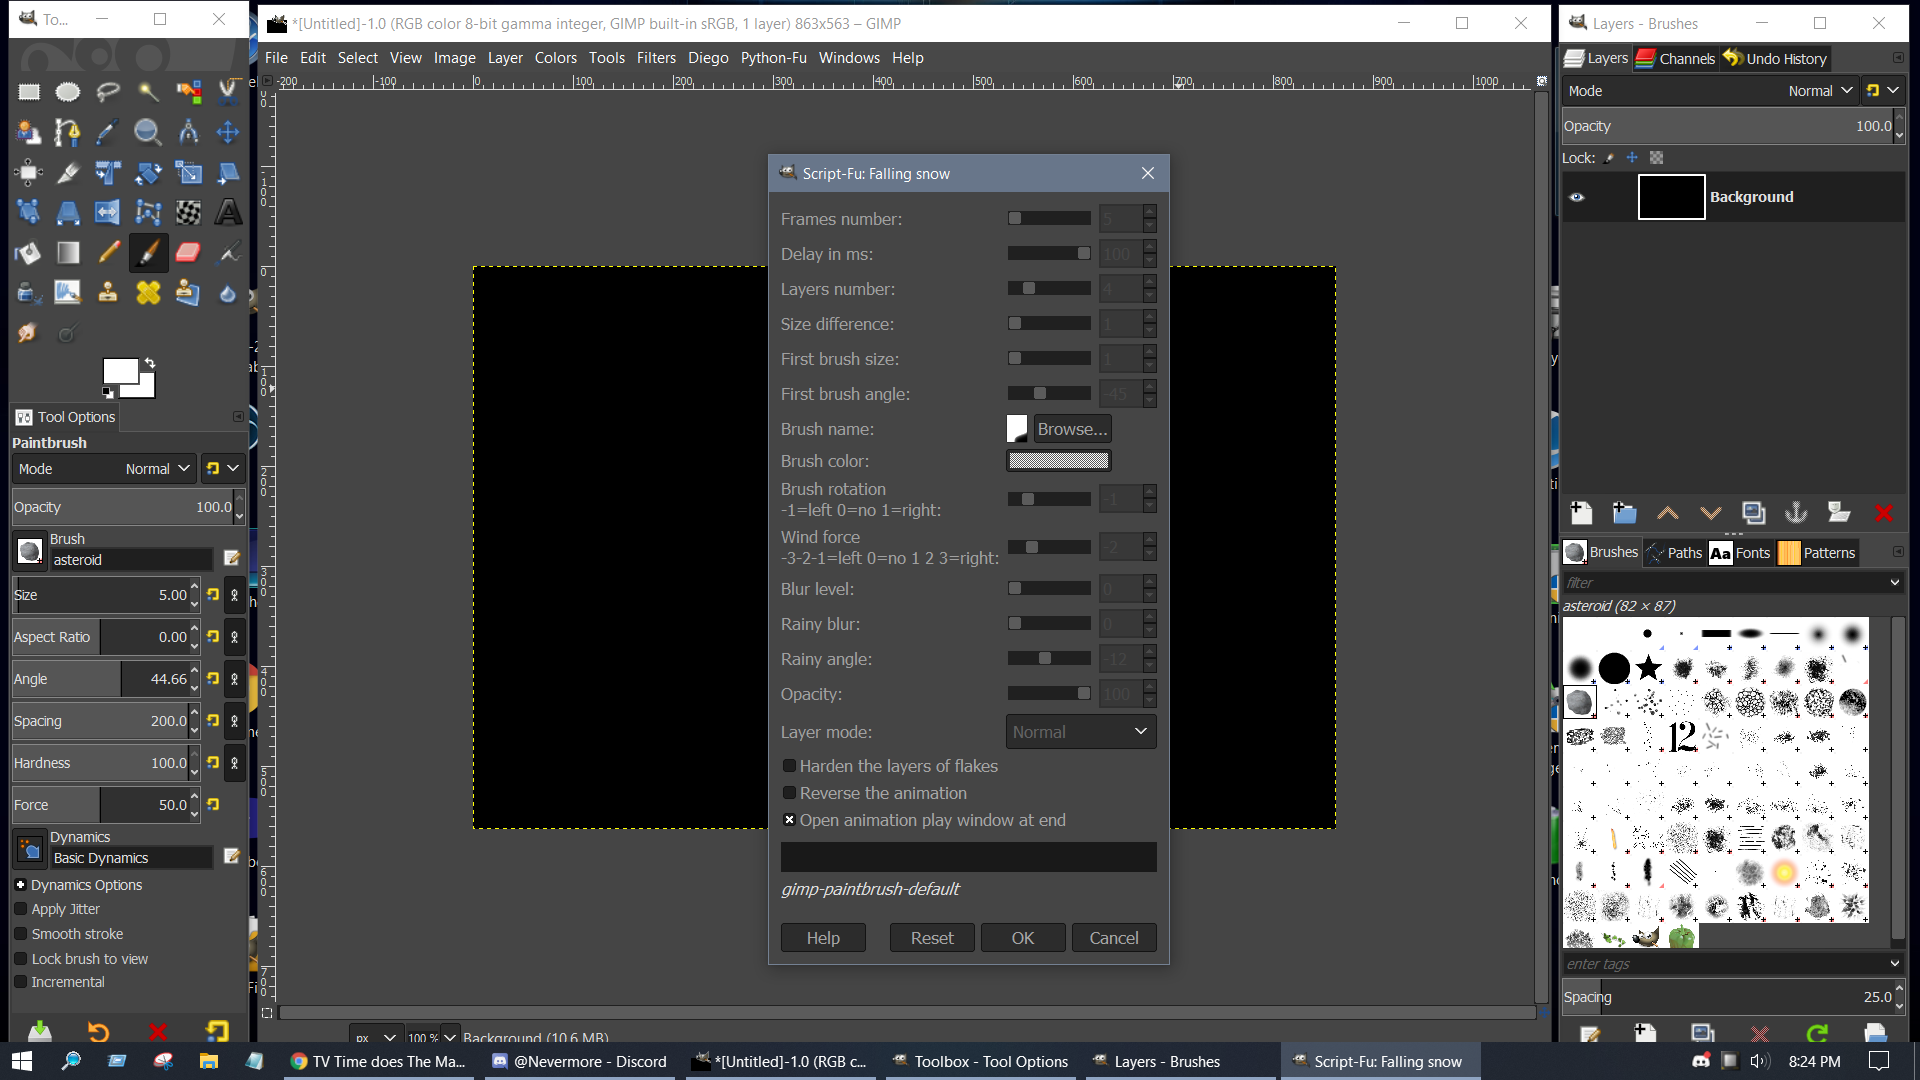1920x1080 pixels.
Task: Select the Clone stamp tool
Action: pyautogui.click(x=108, y=293)
